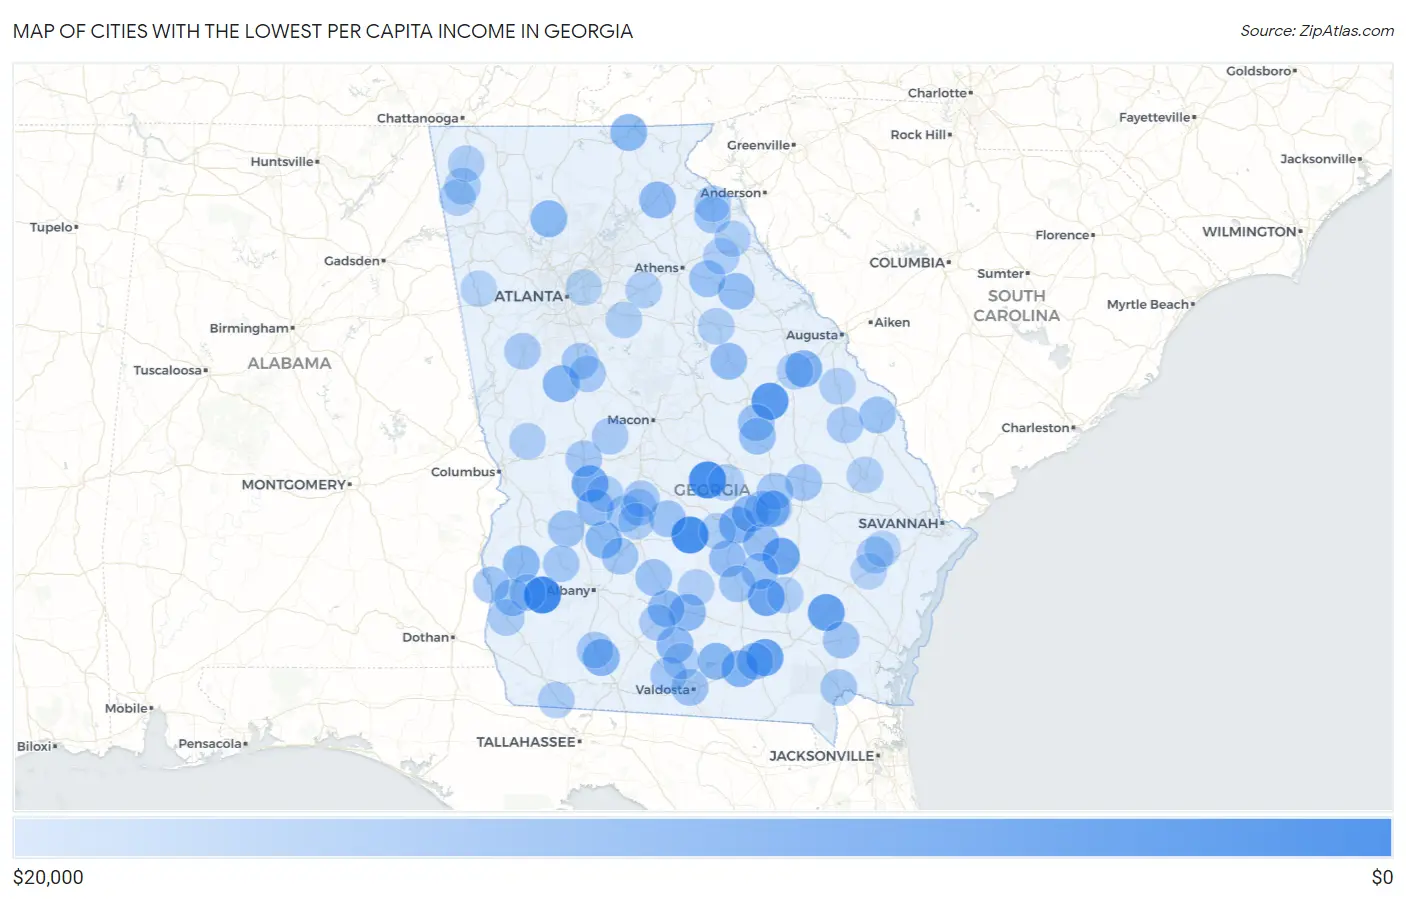The width and height of the screenshot is (1406, 899).
Task: Click the Pensacola city label
Action: pyautogui.click(x=210, y=743)
